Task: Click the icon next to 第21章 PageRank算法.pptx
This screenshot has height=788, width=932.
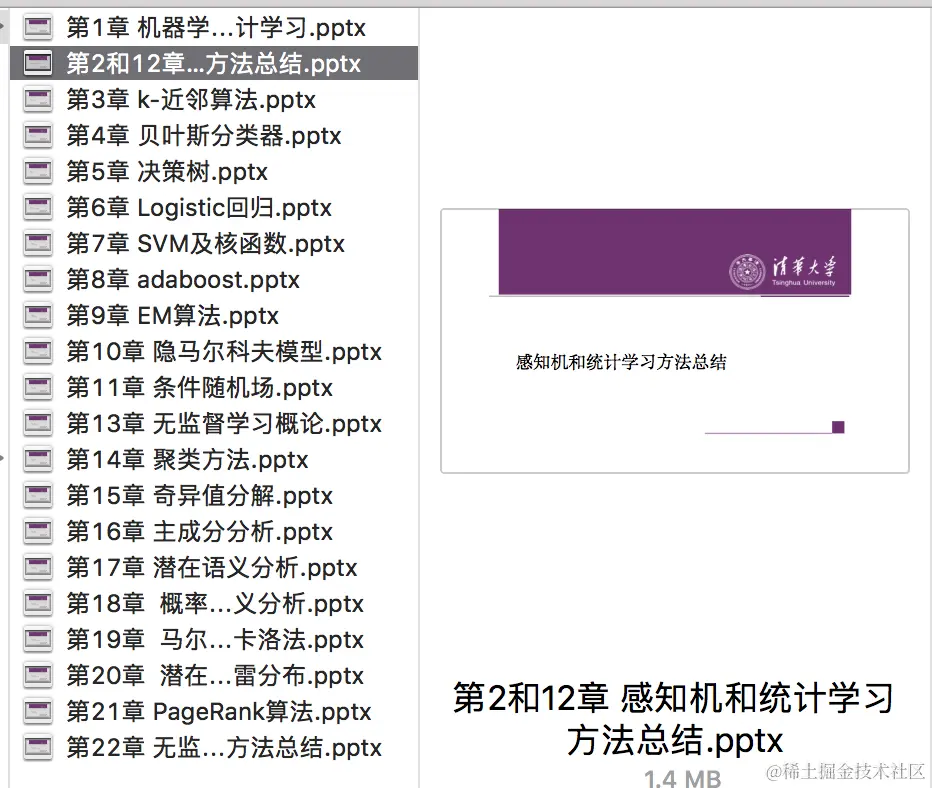Action: click(37, 711)
